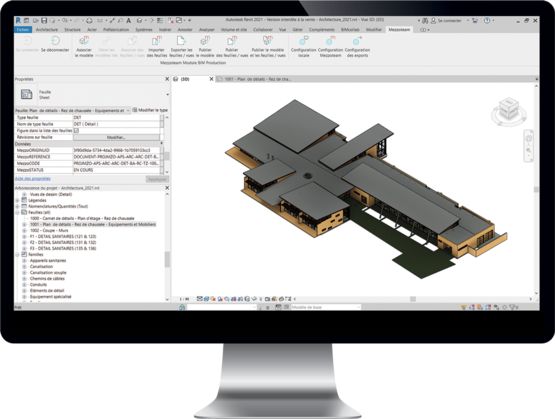Viewport: 555px width, 419px height.
Task: Select F3 - DETAIL SANITAIRES (135 & 136)
Action: [x=63, y=248]
